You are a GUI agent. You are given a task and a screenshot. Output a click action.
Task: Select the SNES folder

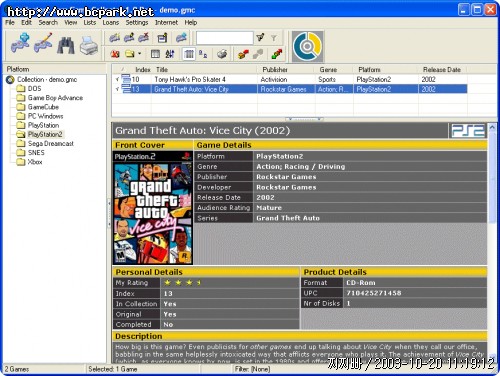[36, 153]
